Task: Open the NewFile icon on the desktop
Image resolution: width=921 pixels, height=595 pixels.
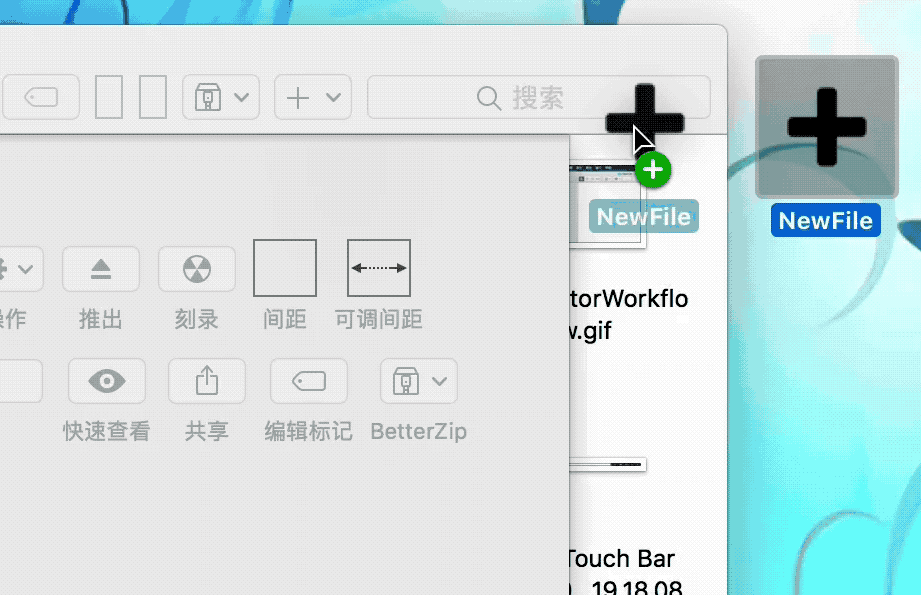Action: [x=826, y=127]
